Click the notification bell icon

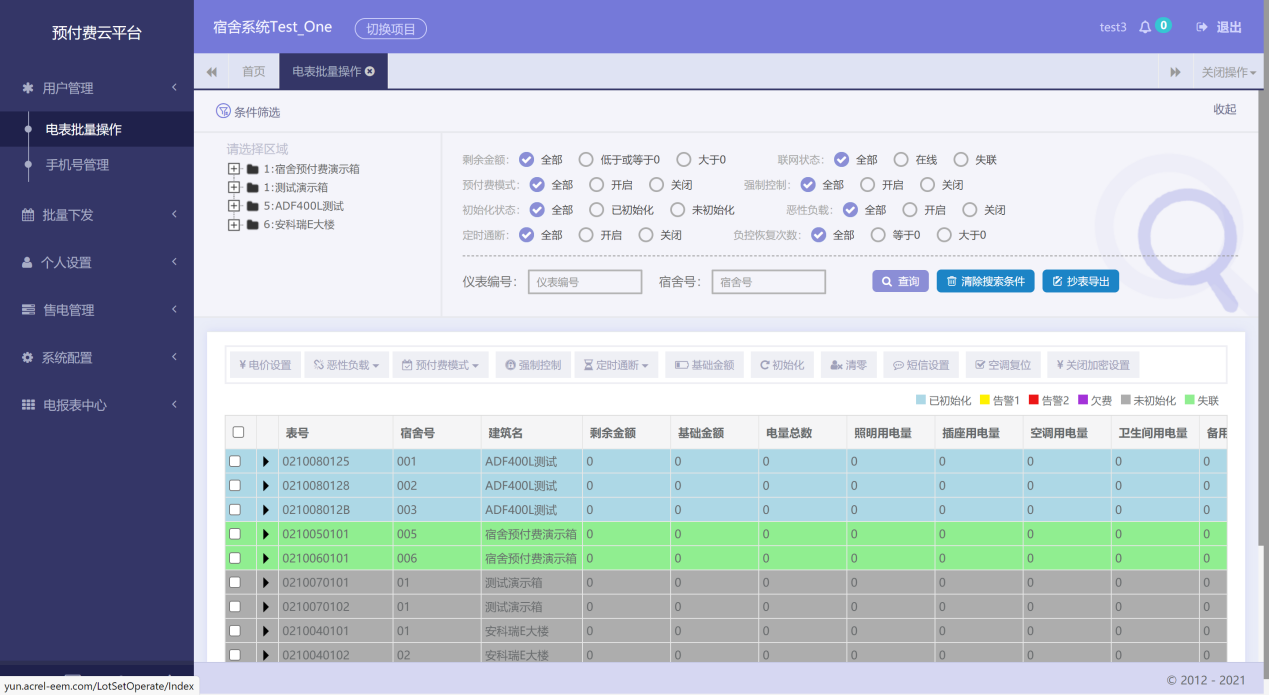1145,27
